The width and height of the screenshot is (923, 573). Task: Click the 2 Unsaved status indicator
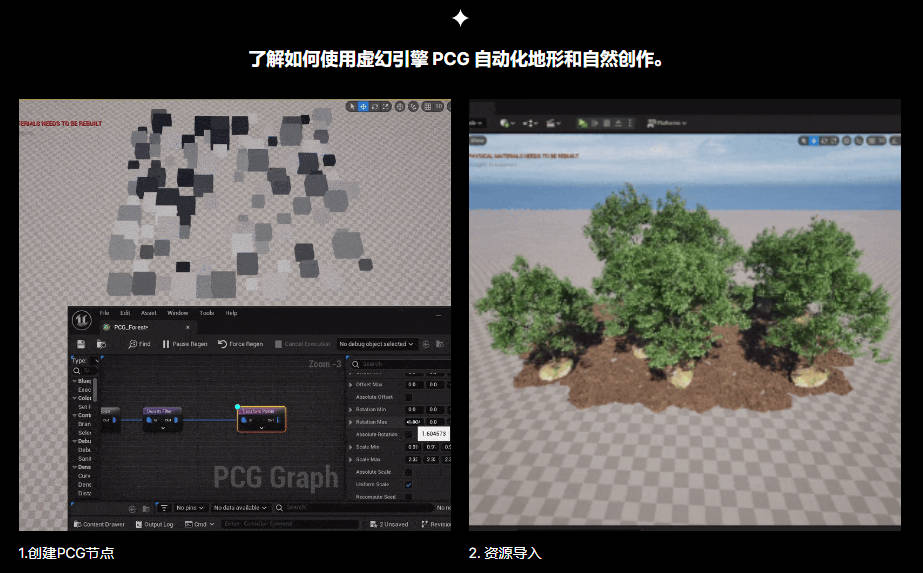[389, 524]
